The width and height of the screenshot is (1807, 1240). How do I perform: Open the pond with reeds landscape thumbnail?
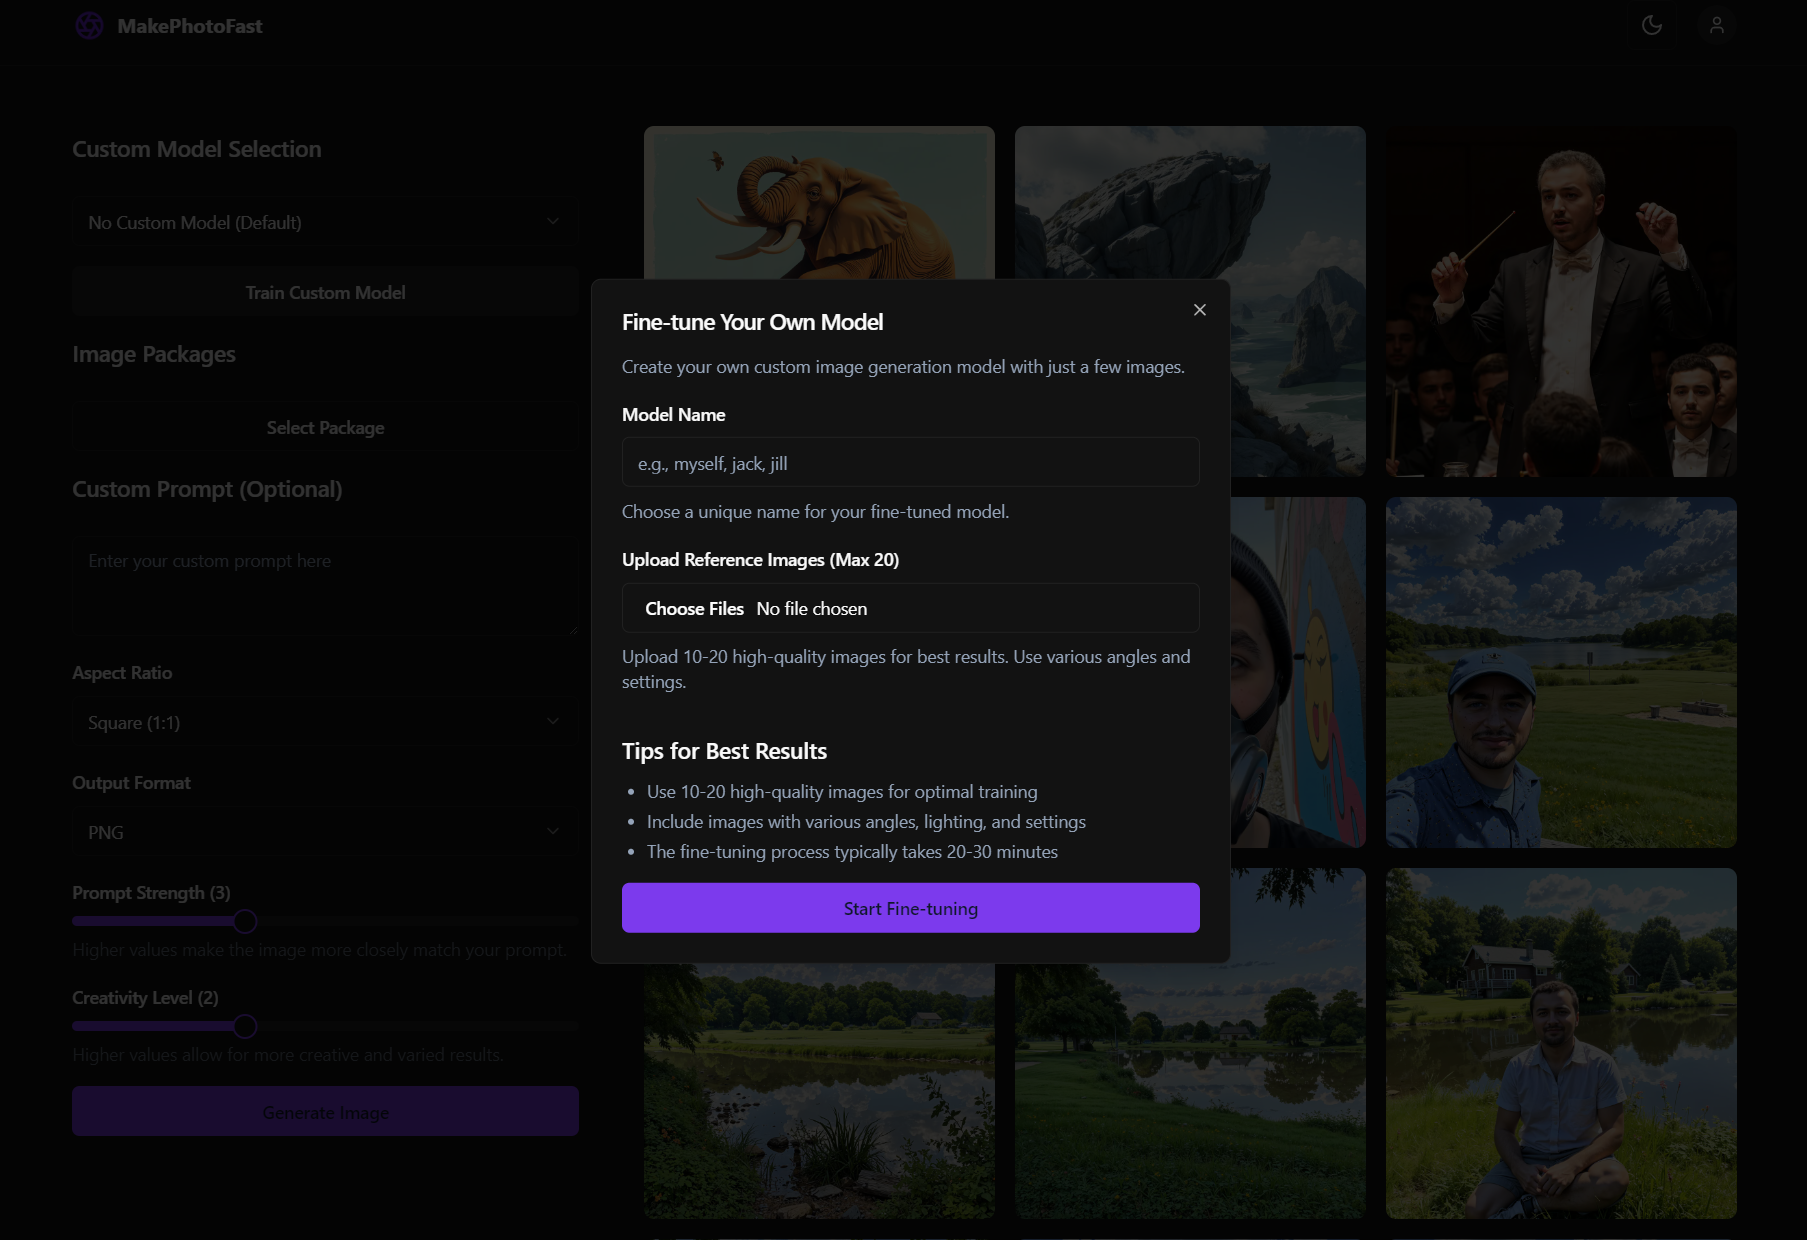tap(819, 1091)
